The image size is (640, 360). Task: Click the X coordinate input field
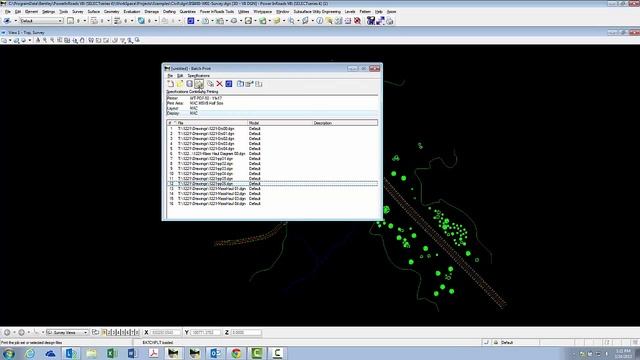click(165, 332)
